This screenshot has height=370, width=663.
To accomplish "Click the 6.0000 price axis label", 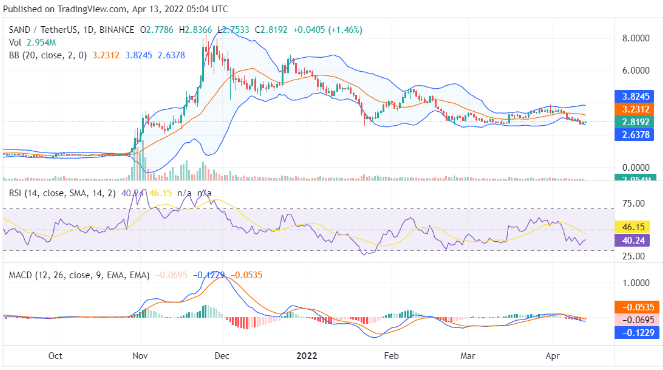I will 636,71.
